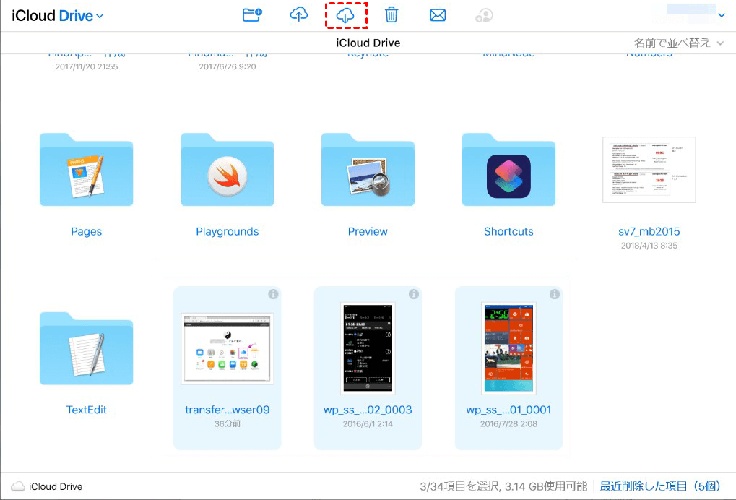
Task: Click the email envelope icon
Action: tap(437, 15)
